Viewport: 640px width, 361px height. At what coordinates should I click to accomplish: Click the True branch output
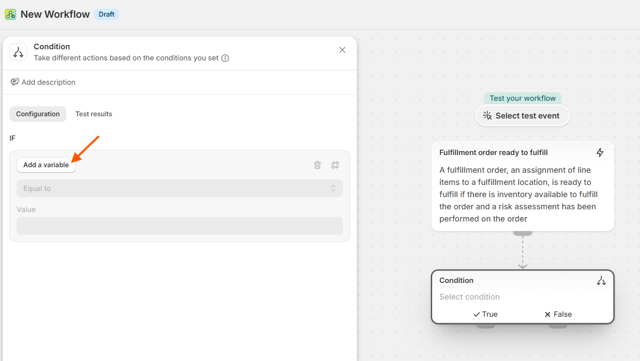pos(485,314)
